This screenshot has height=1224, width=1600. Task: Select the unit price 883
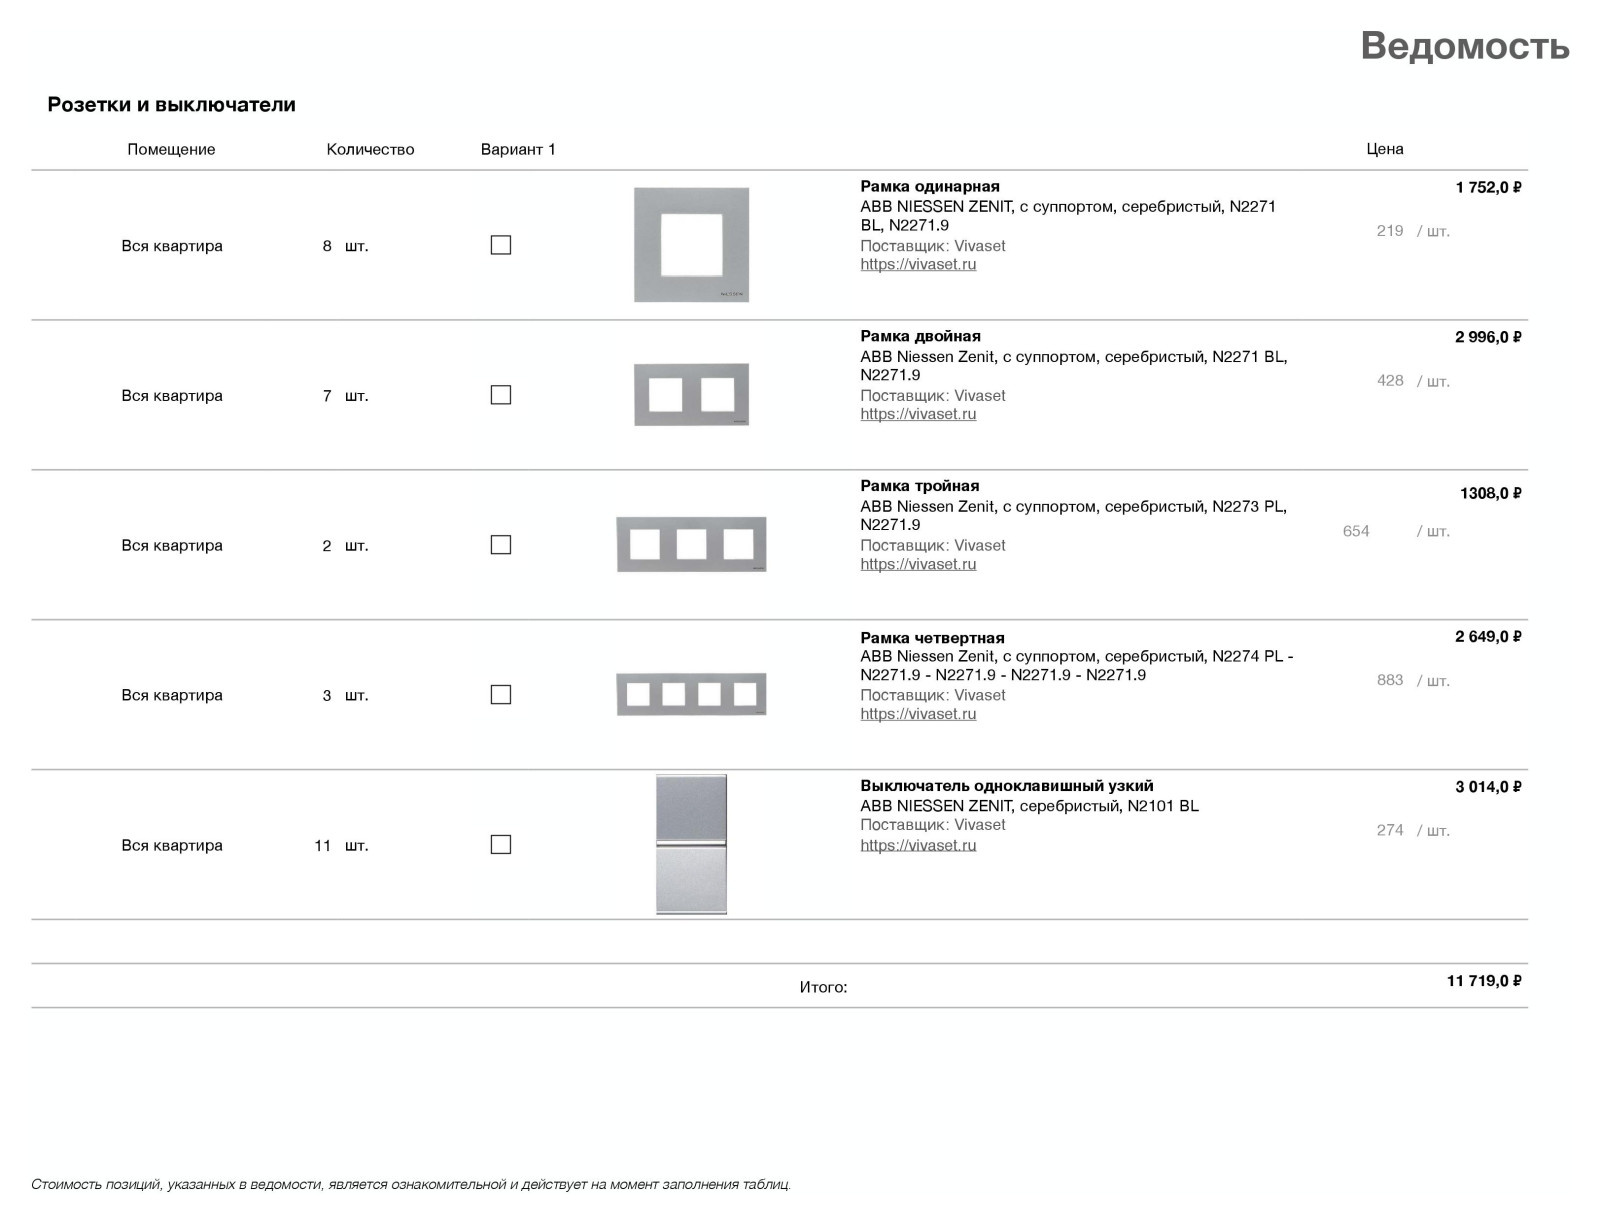tap(1390, 681)
